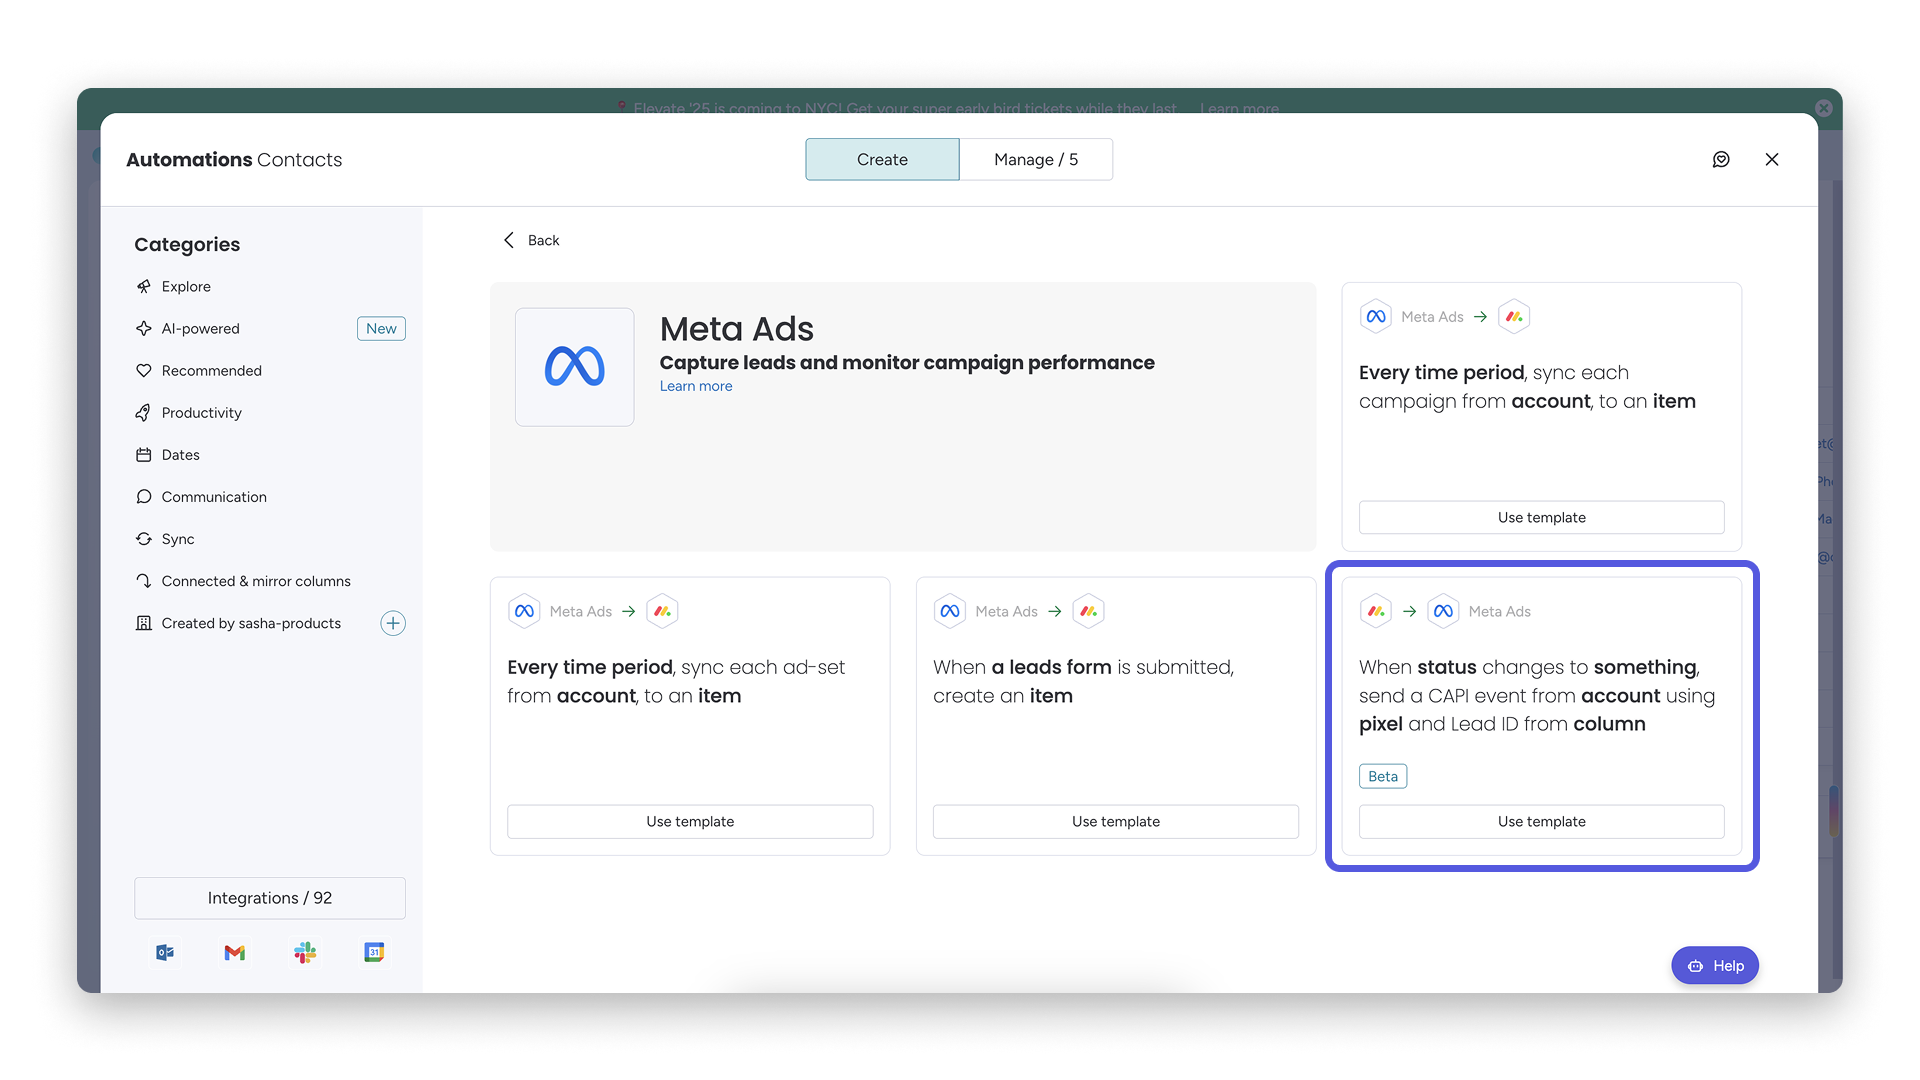Screen dimensions: 1920x1080
Task: Open the feedback chat bubble icon
Action: 1721,159
